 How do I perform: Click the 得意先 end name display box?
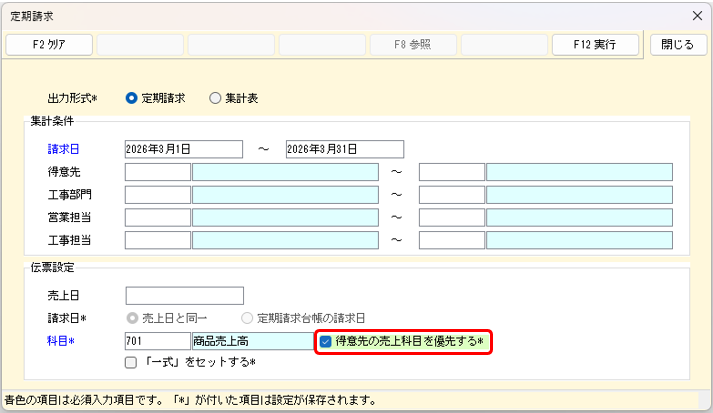pyautogui.click(x=579, y=172)
